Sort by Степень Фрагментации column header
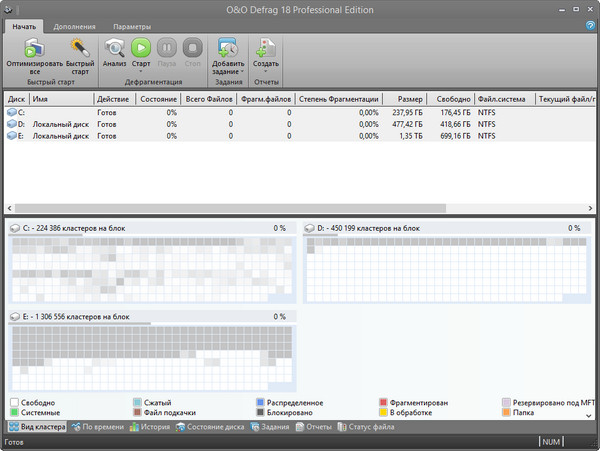Viewport: 600px width, 451px height. coord(338,100)
